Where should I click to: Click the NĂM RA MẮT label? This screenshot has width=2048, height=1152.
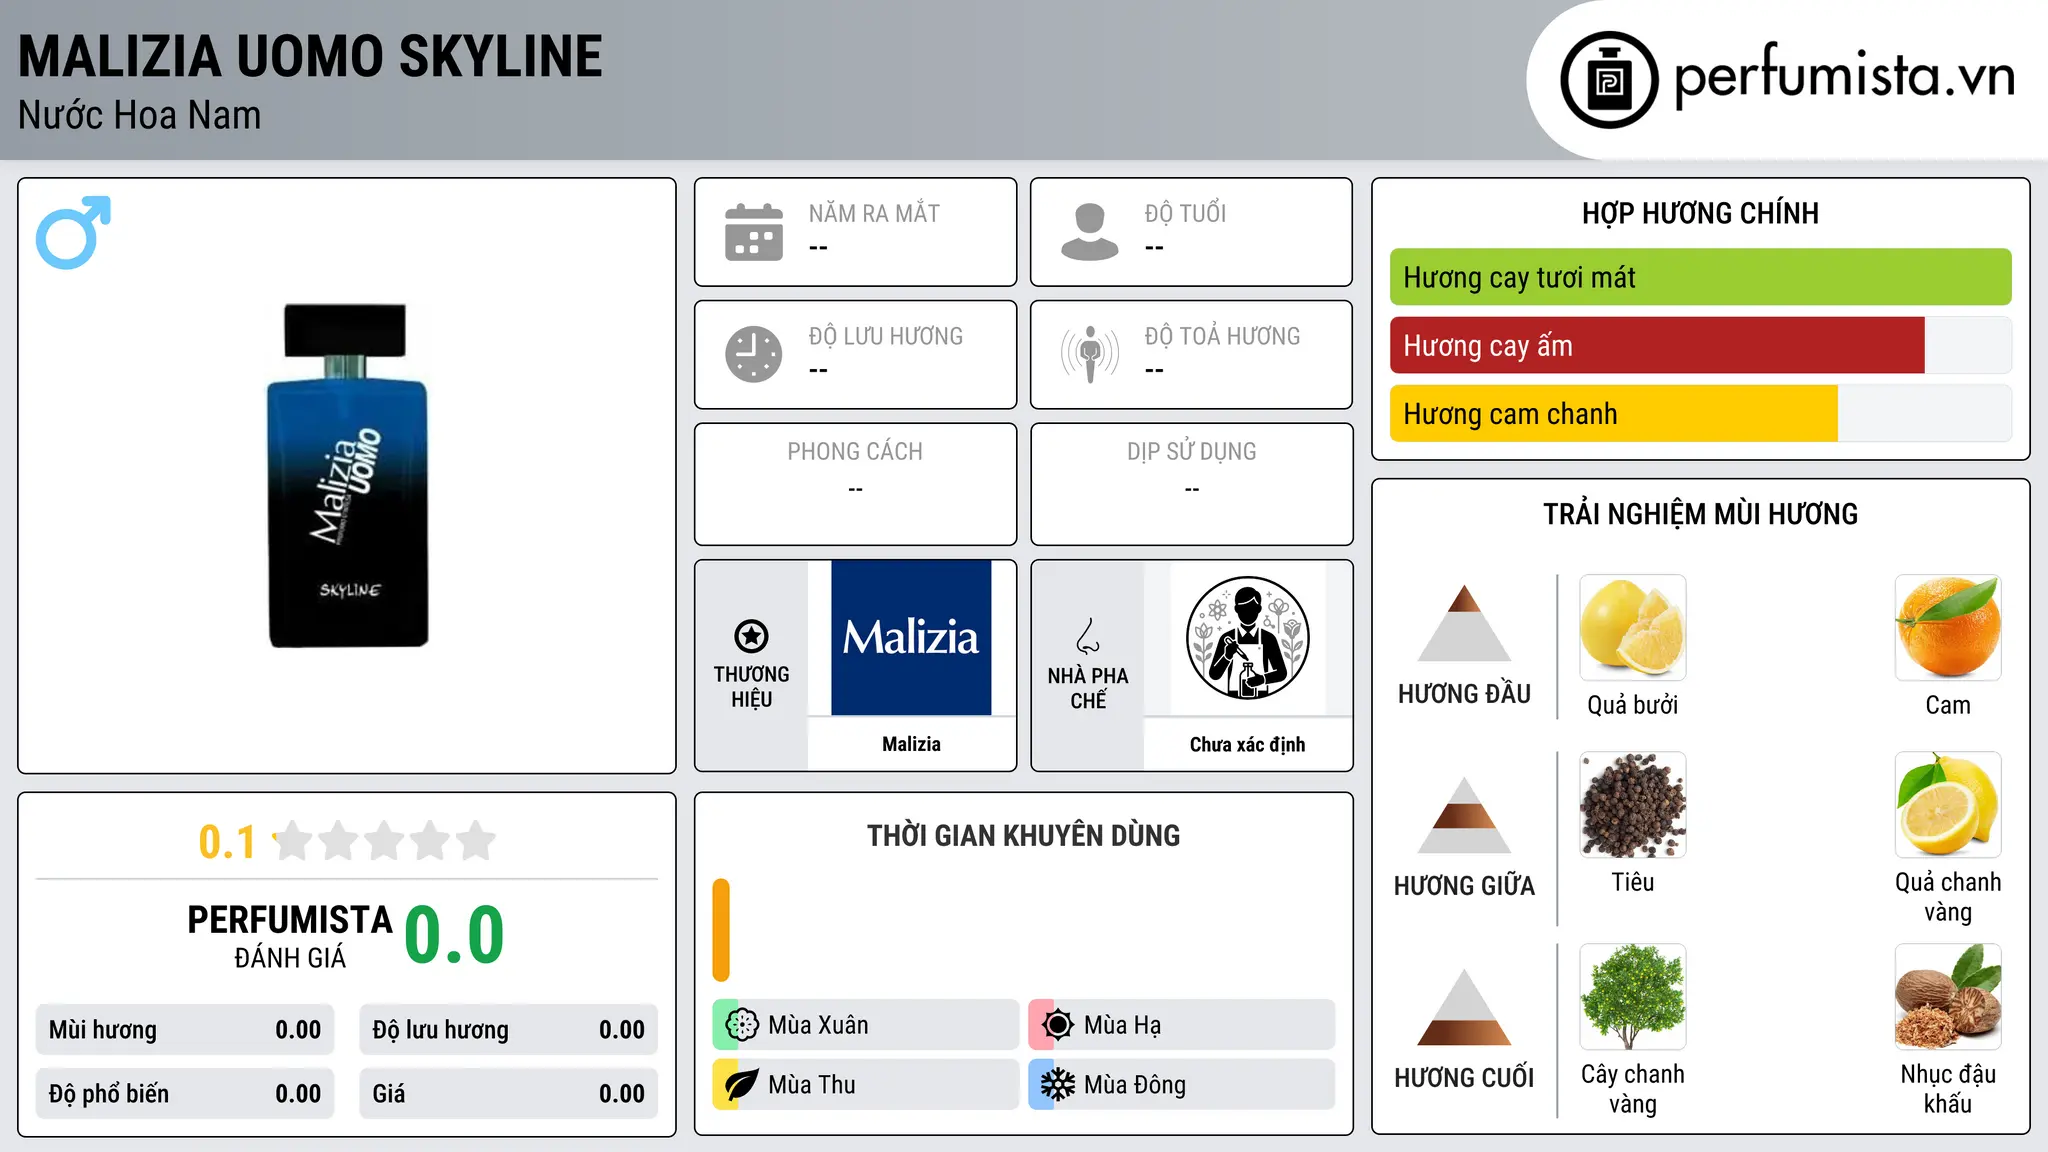(x=874, y=213)
